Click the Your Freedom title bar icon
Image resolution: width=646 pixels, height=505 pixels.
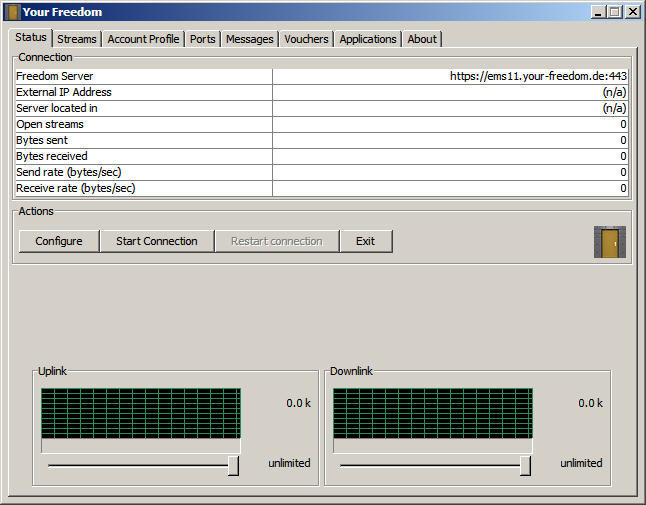click(x=13, y=12)
